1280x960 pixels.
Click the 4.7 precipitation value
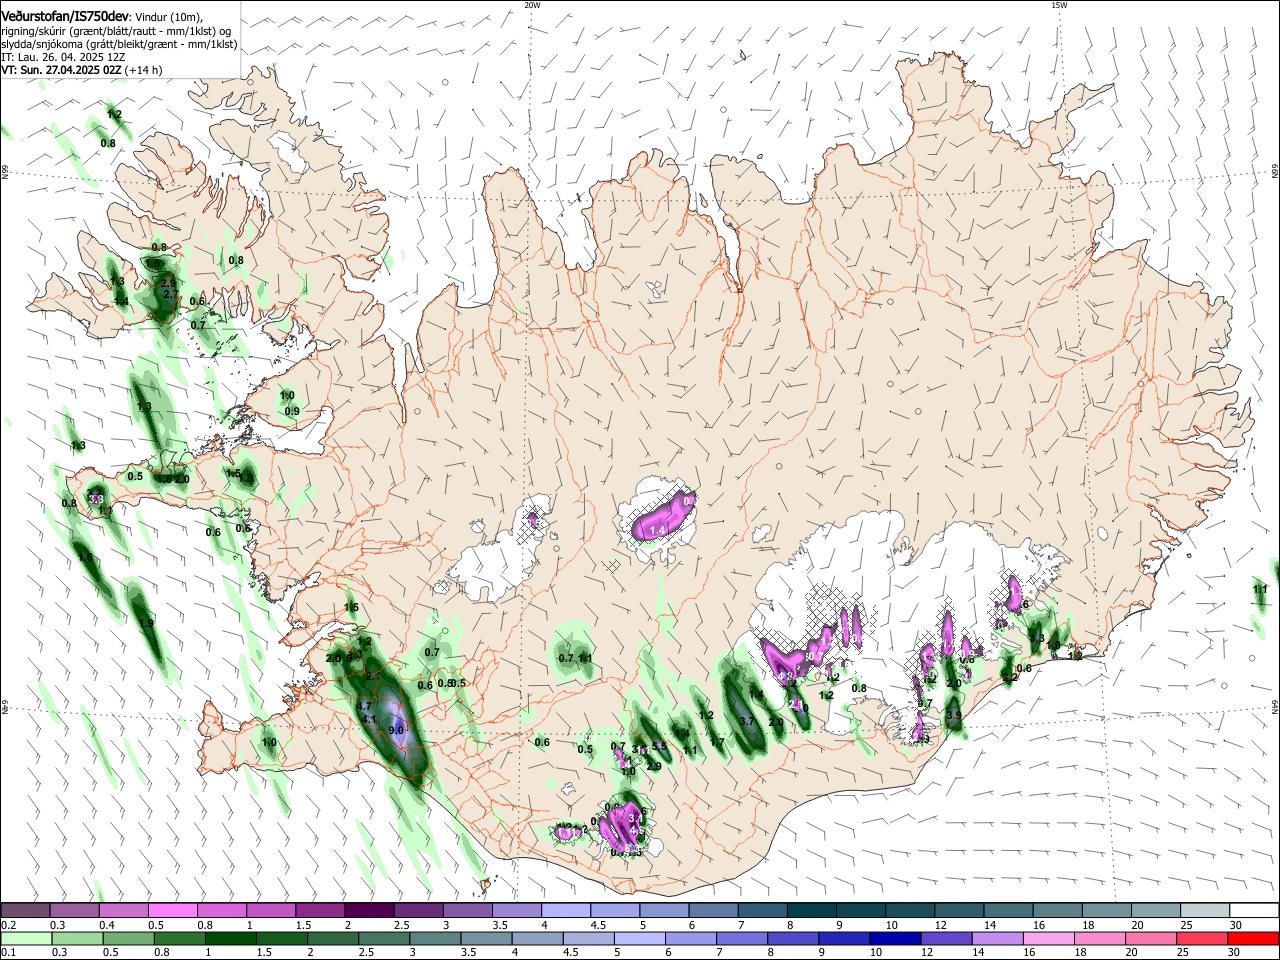coord(364,707)
